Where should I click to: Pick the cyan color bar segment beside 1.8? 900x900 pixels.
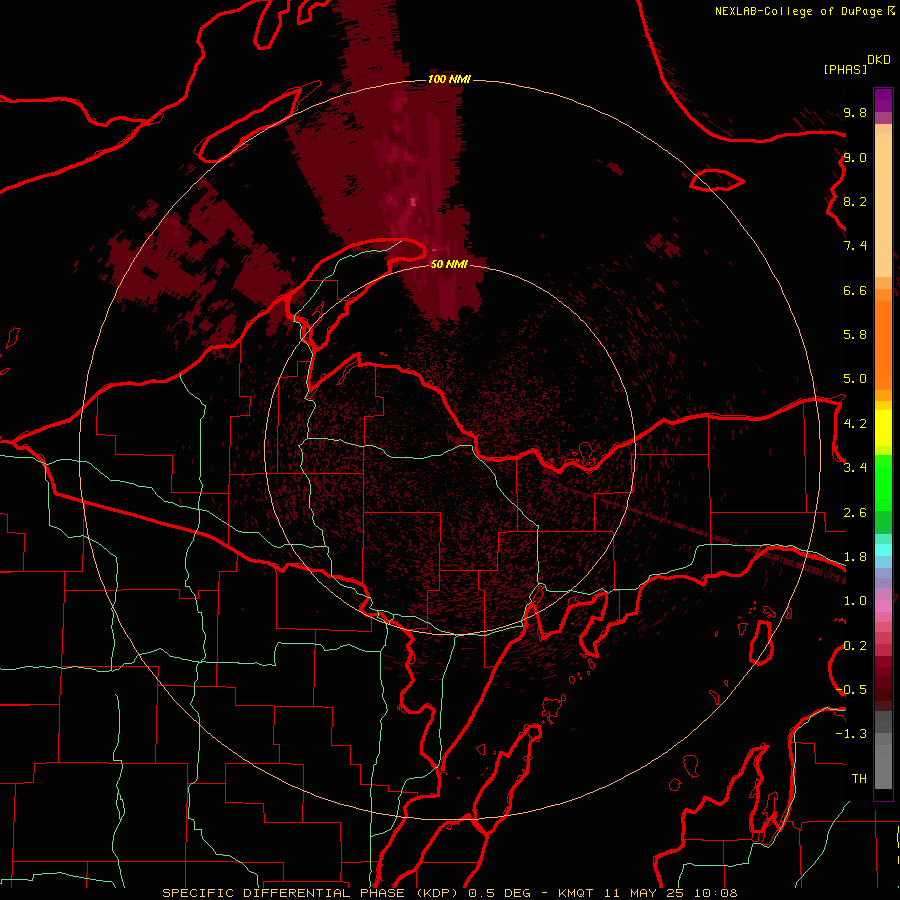tap(883, 550)
